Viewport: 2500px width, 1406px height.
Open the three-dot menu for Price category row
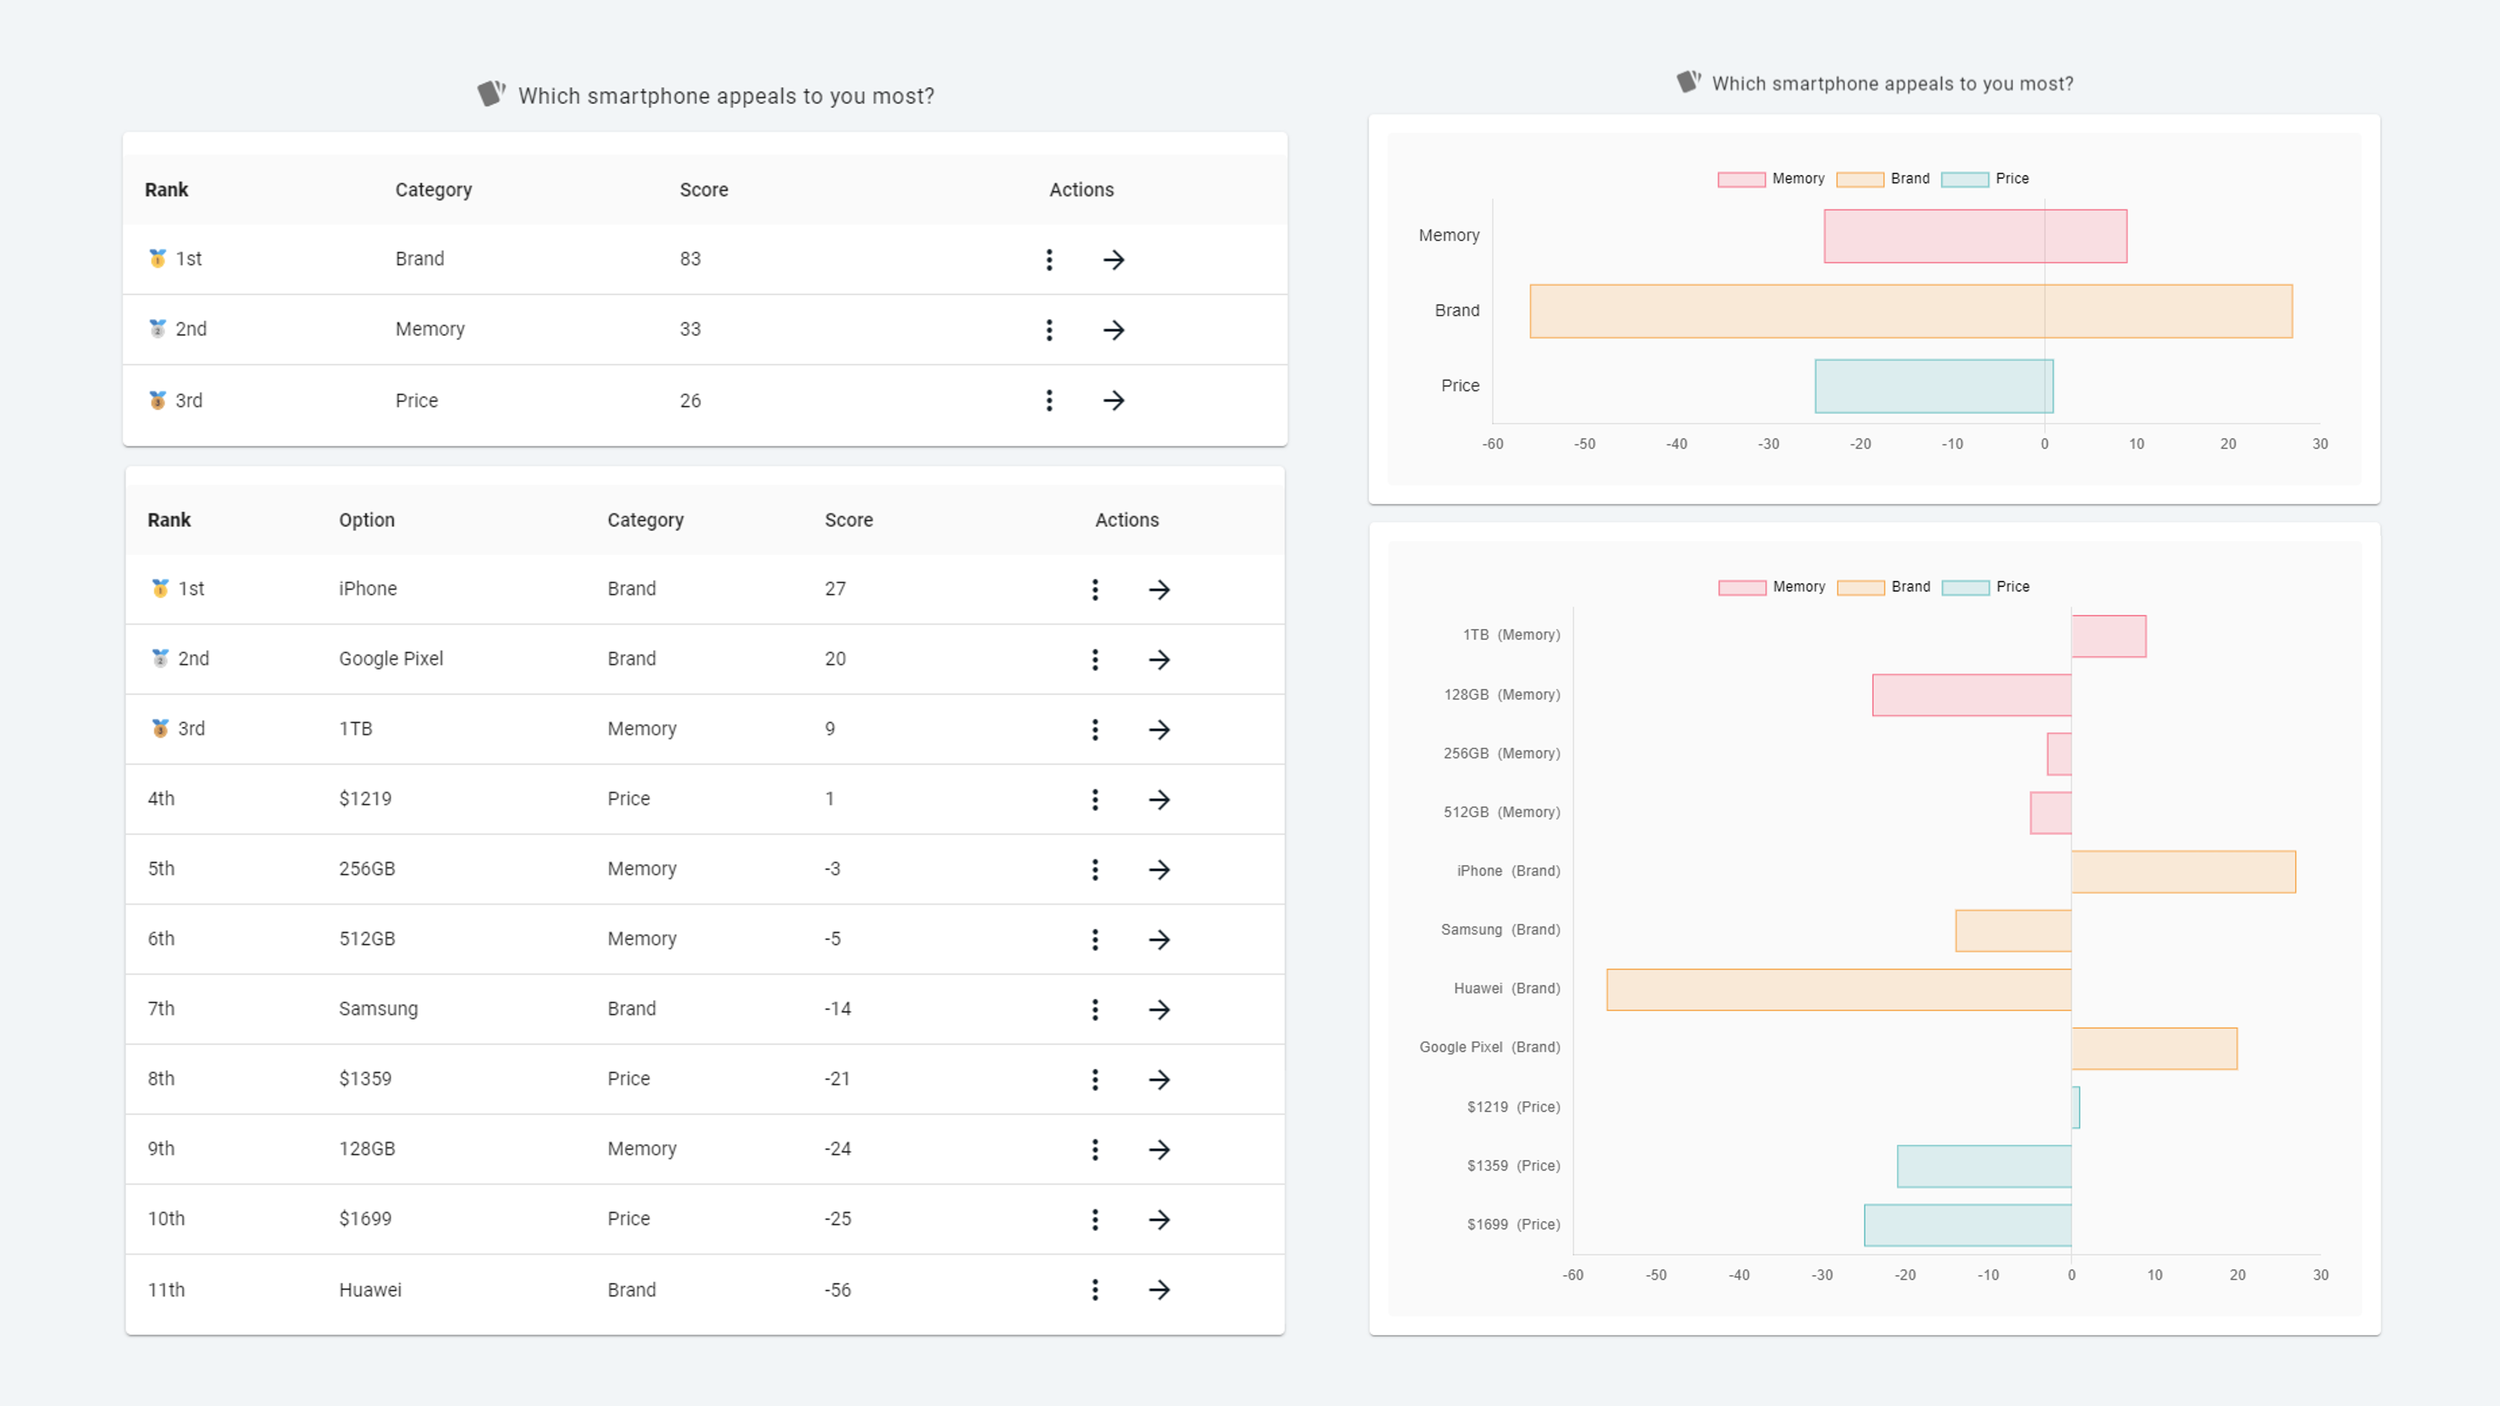pos(1049,400)
